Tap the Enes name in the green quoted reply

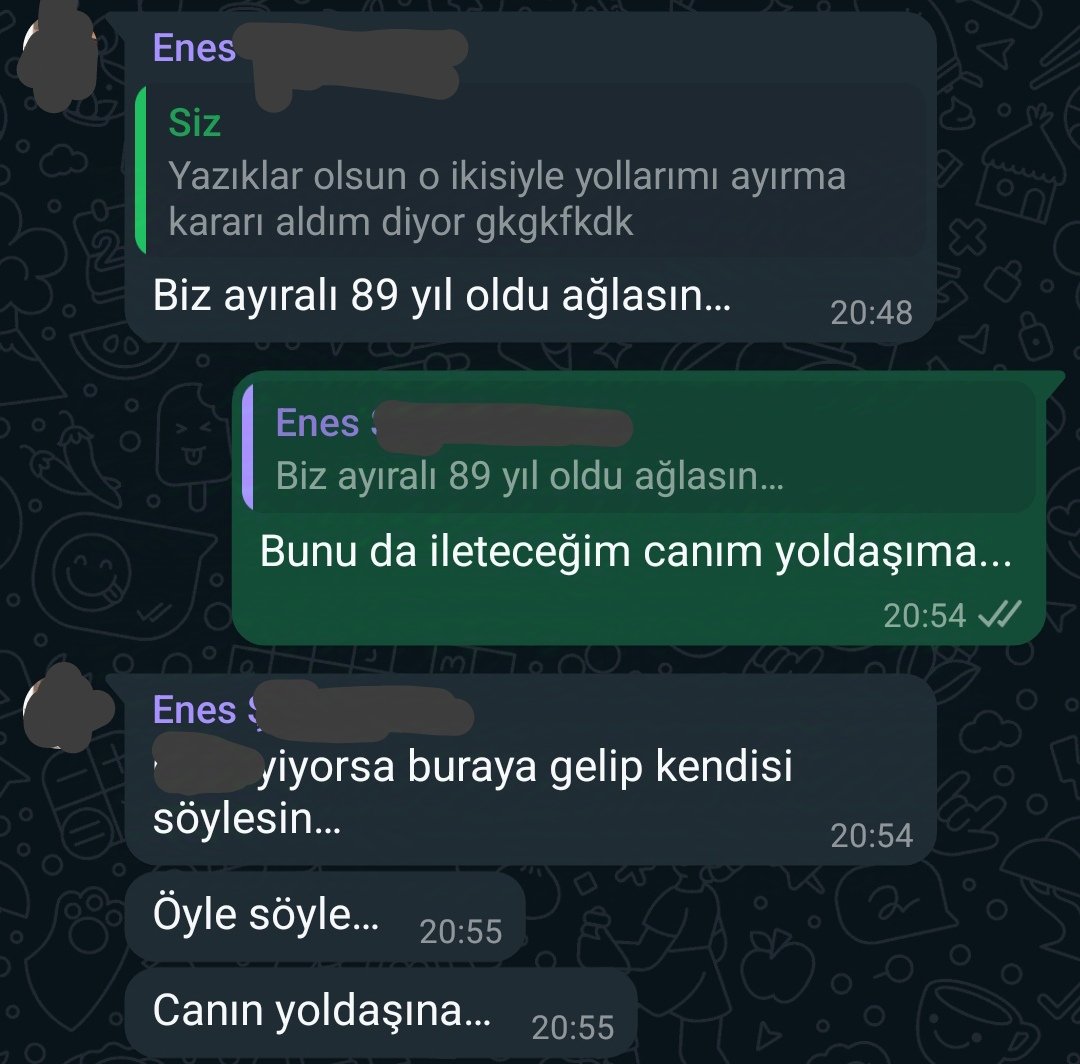[318, 423]
